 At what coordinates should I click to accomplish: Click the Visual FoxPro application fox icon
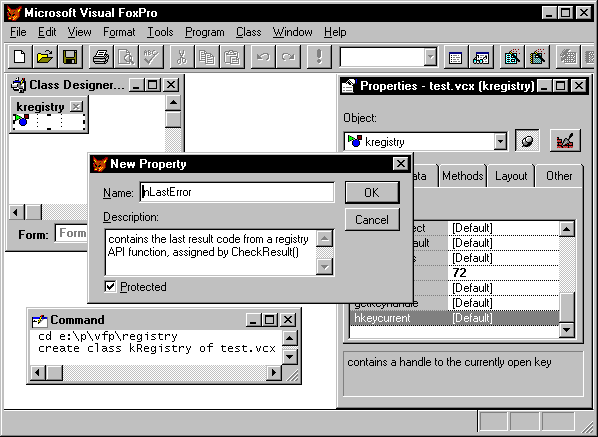click(x=14, y=13)
